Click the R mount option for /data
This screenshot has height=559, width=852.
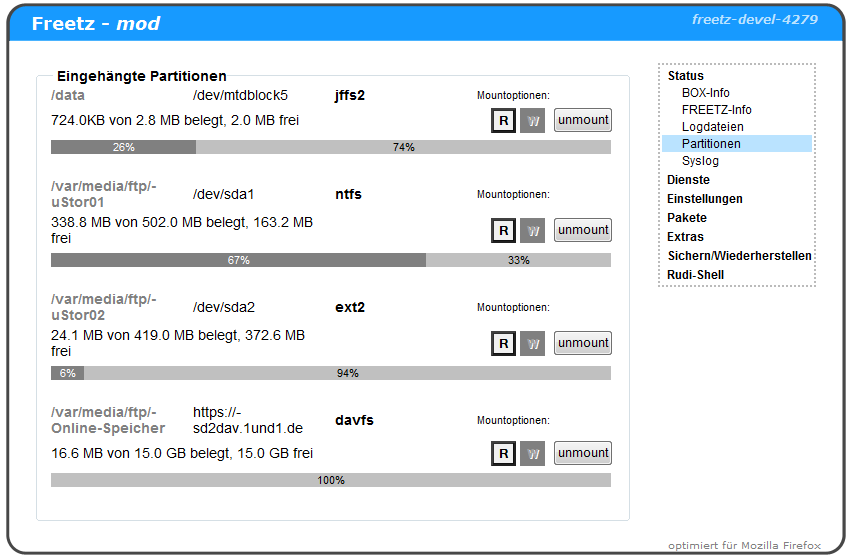pos(504,120)
